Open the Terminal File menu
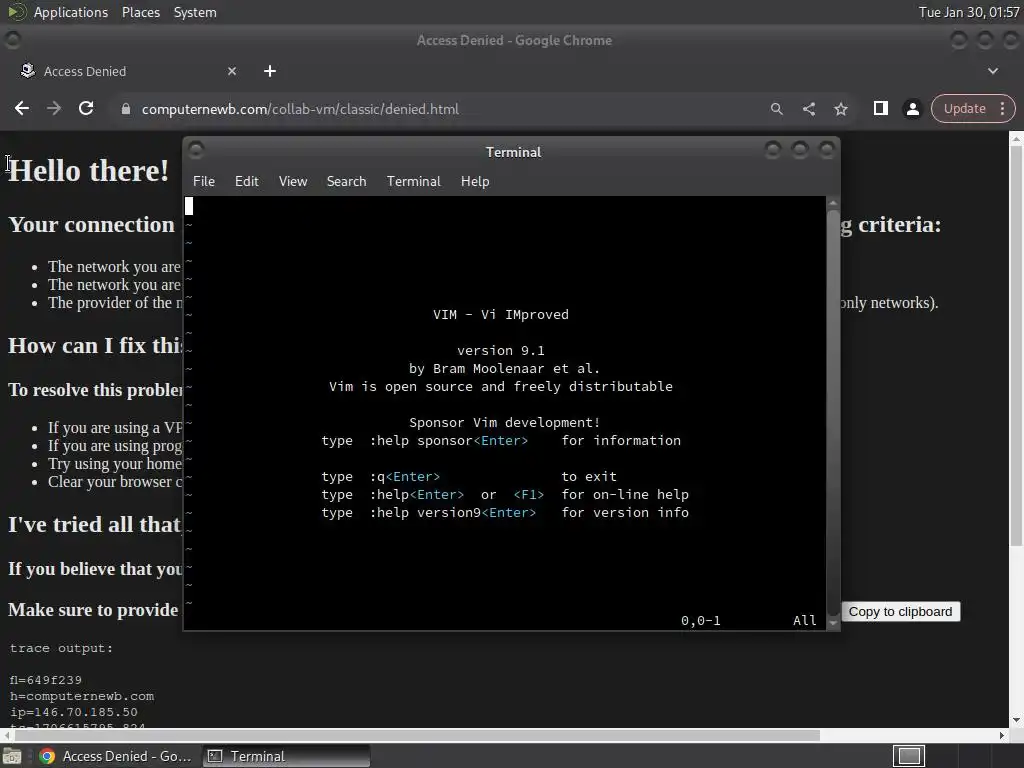This screenshot has width=1024, height=768. pos(204,182)
